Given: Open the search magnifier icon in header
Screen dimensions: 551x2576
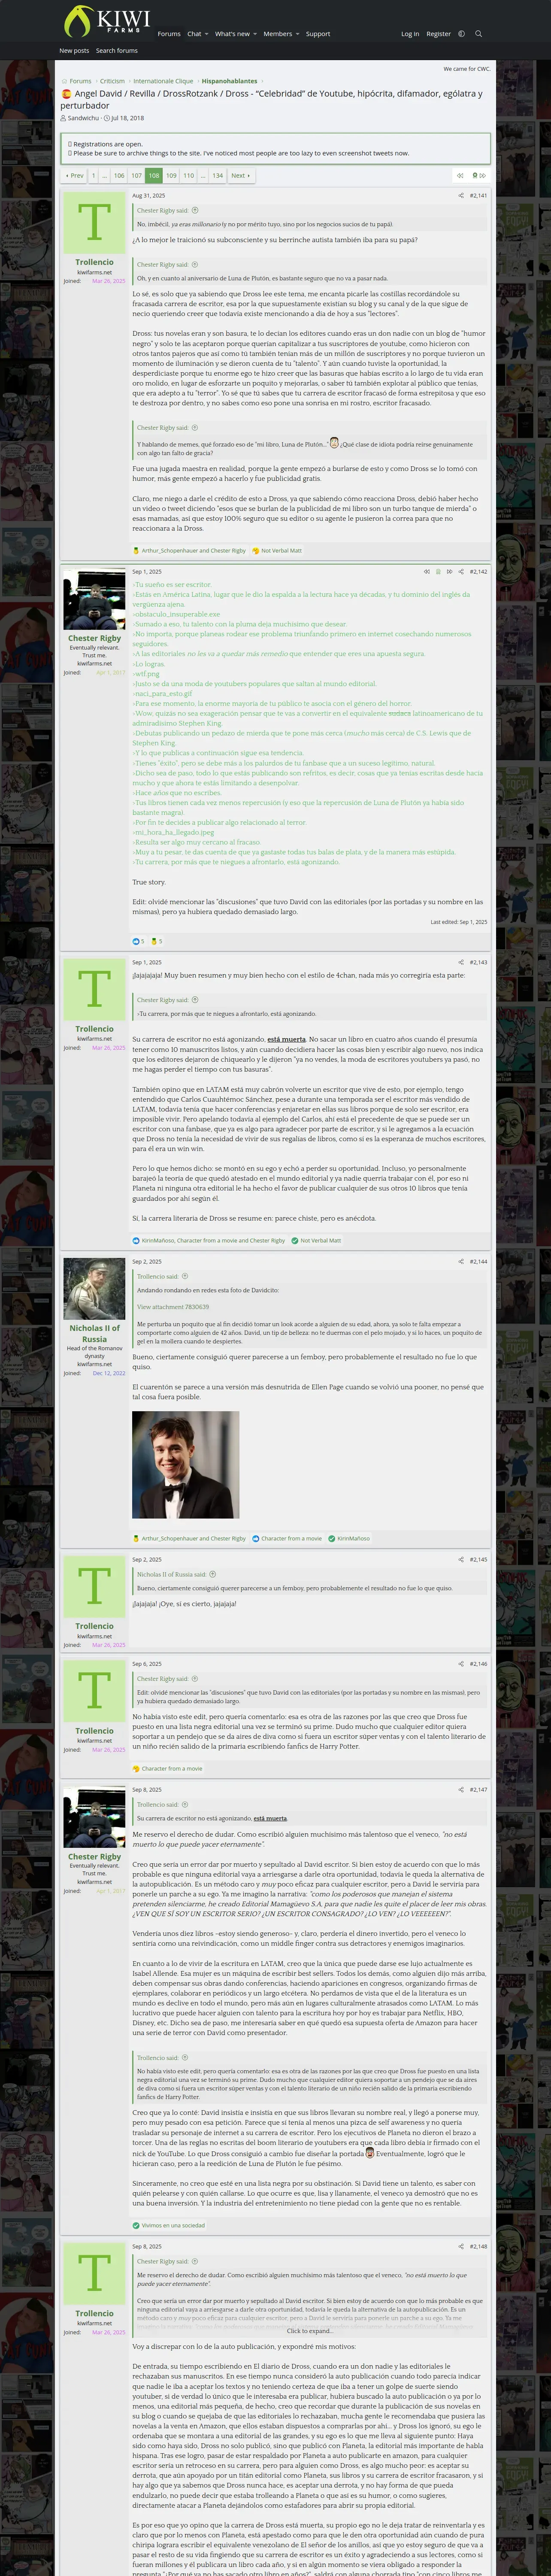Looking at the screenshot, I should pos(478,34).
